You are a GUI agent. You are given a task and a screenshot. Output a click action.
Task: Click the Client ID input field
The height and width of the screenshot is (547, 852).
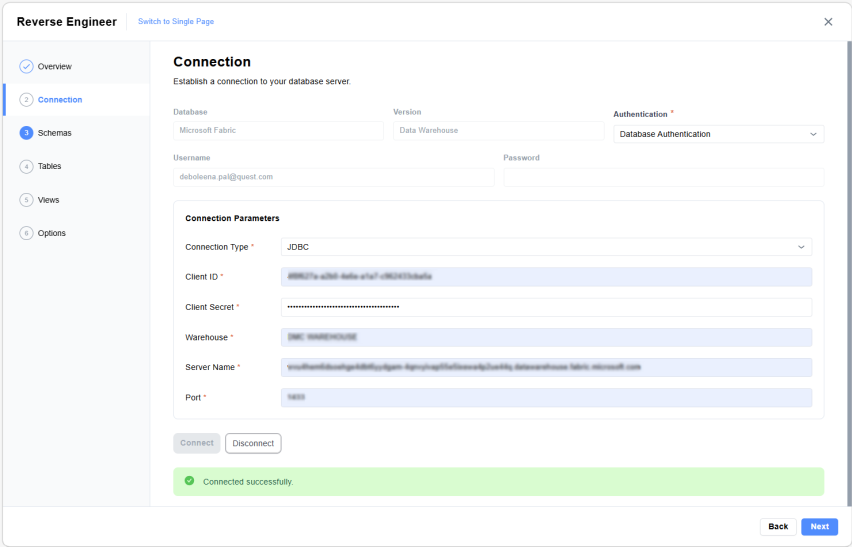546,276
